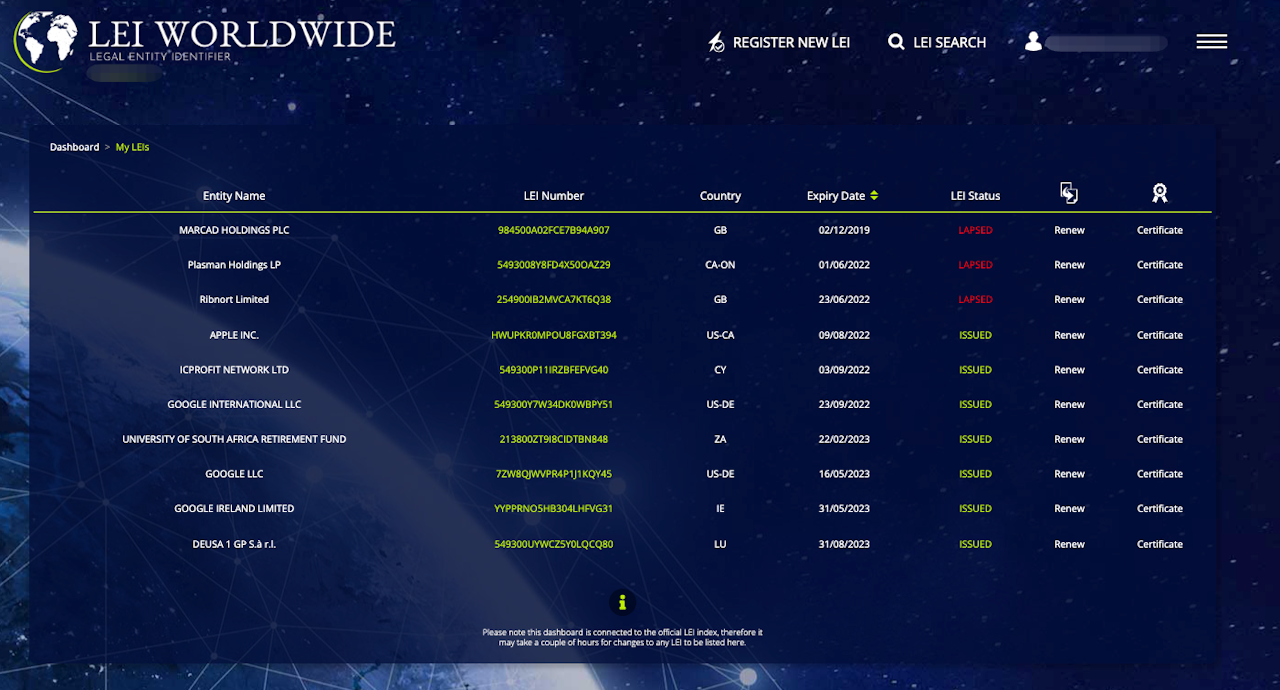View Certificate for DEUSA 1 GP S.à r.l.
This screenshot has height=690, width=1280.
[x=1160, y=544]
